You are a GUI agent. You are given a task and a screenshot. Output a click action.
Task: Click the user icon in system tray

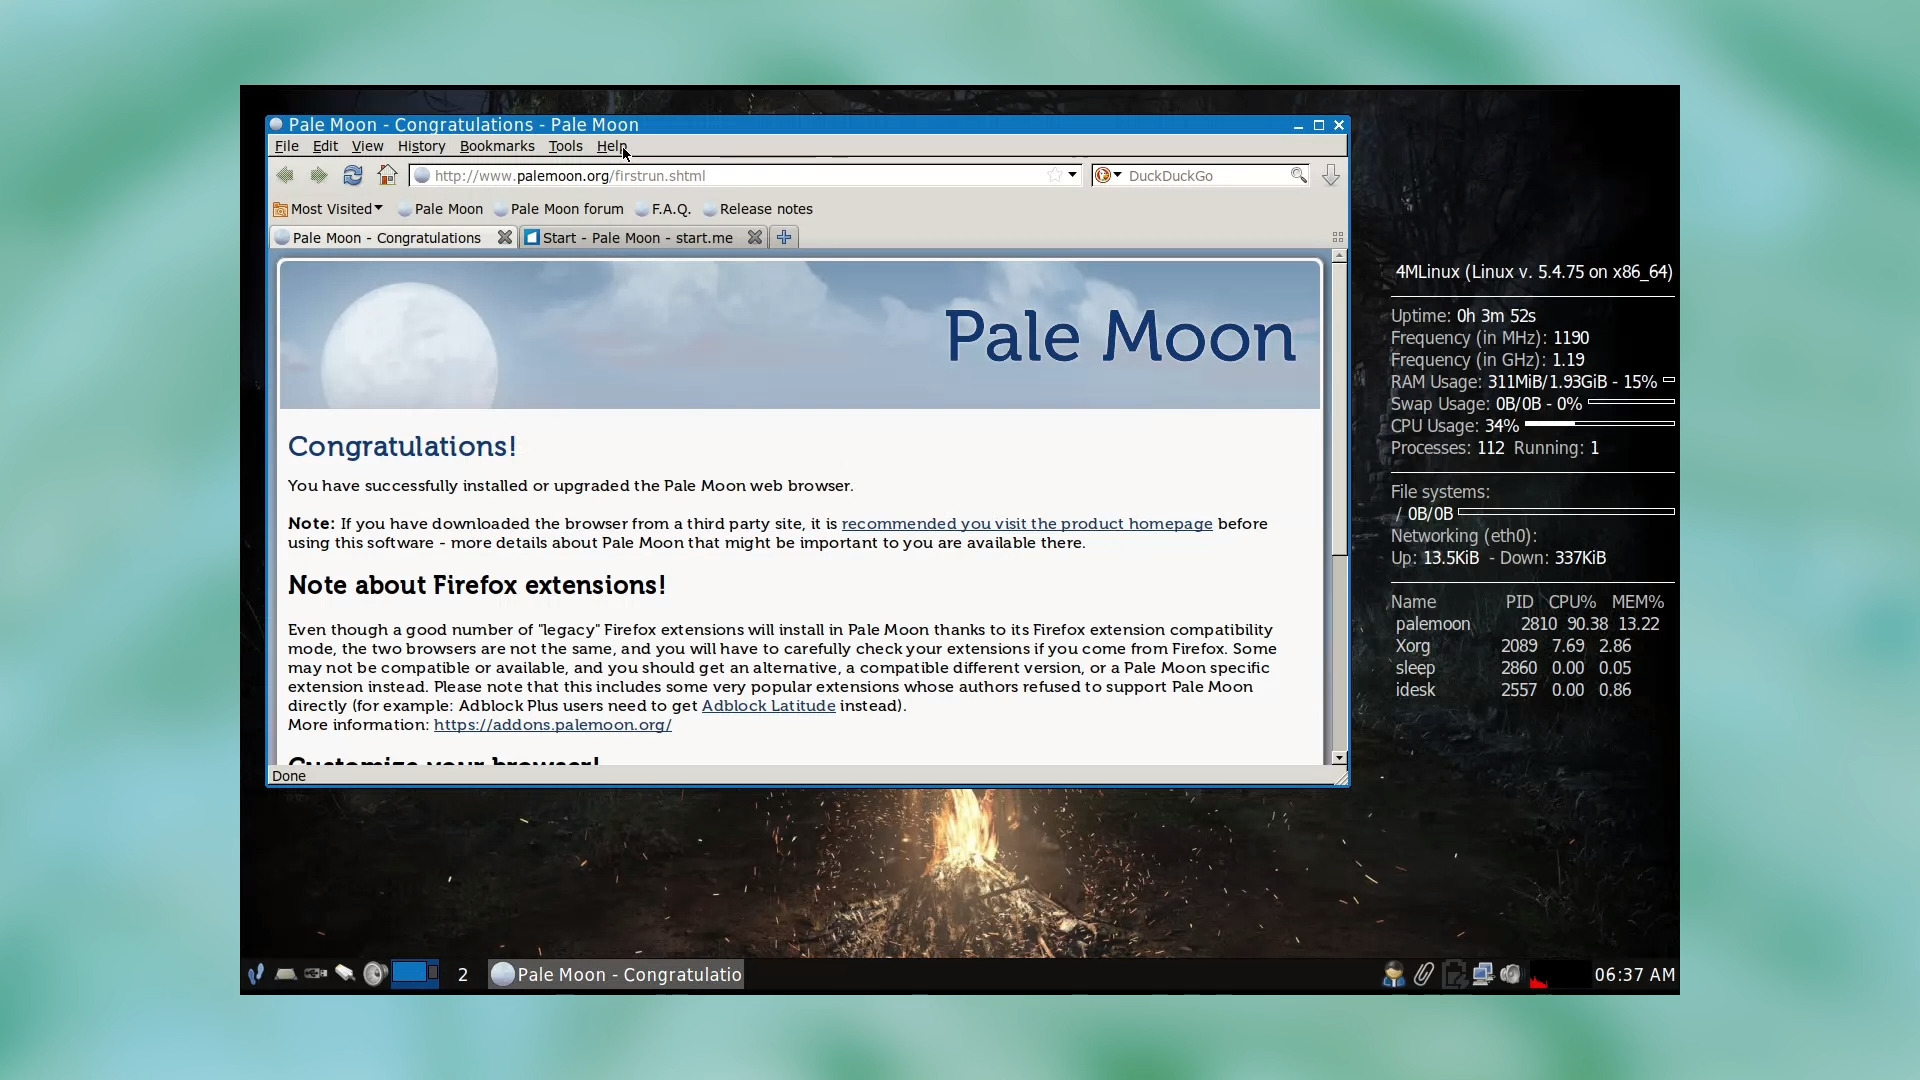tap(1393, 974)
